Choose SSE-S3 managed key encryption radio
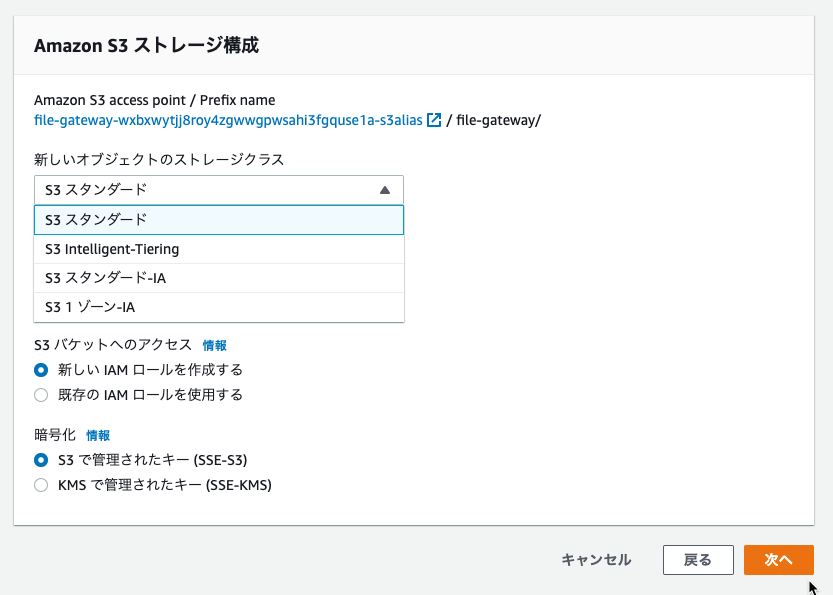Image resolution: width=833 pixels, height=595 pixels. pos(41,460)
